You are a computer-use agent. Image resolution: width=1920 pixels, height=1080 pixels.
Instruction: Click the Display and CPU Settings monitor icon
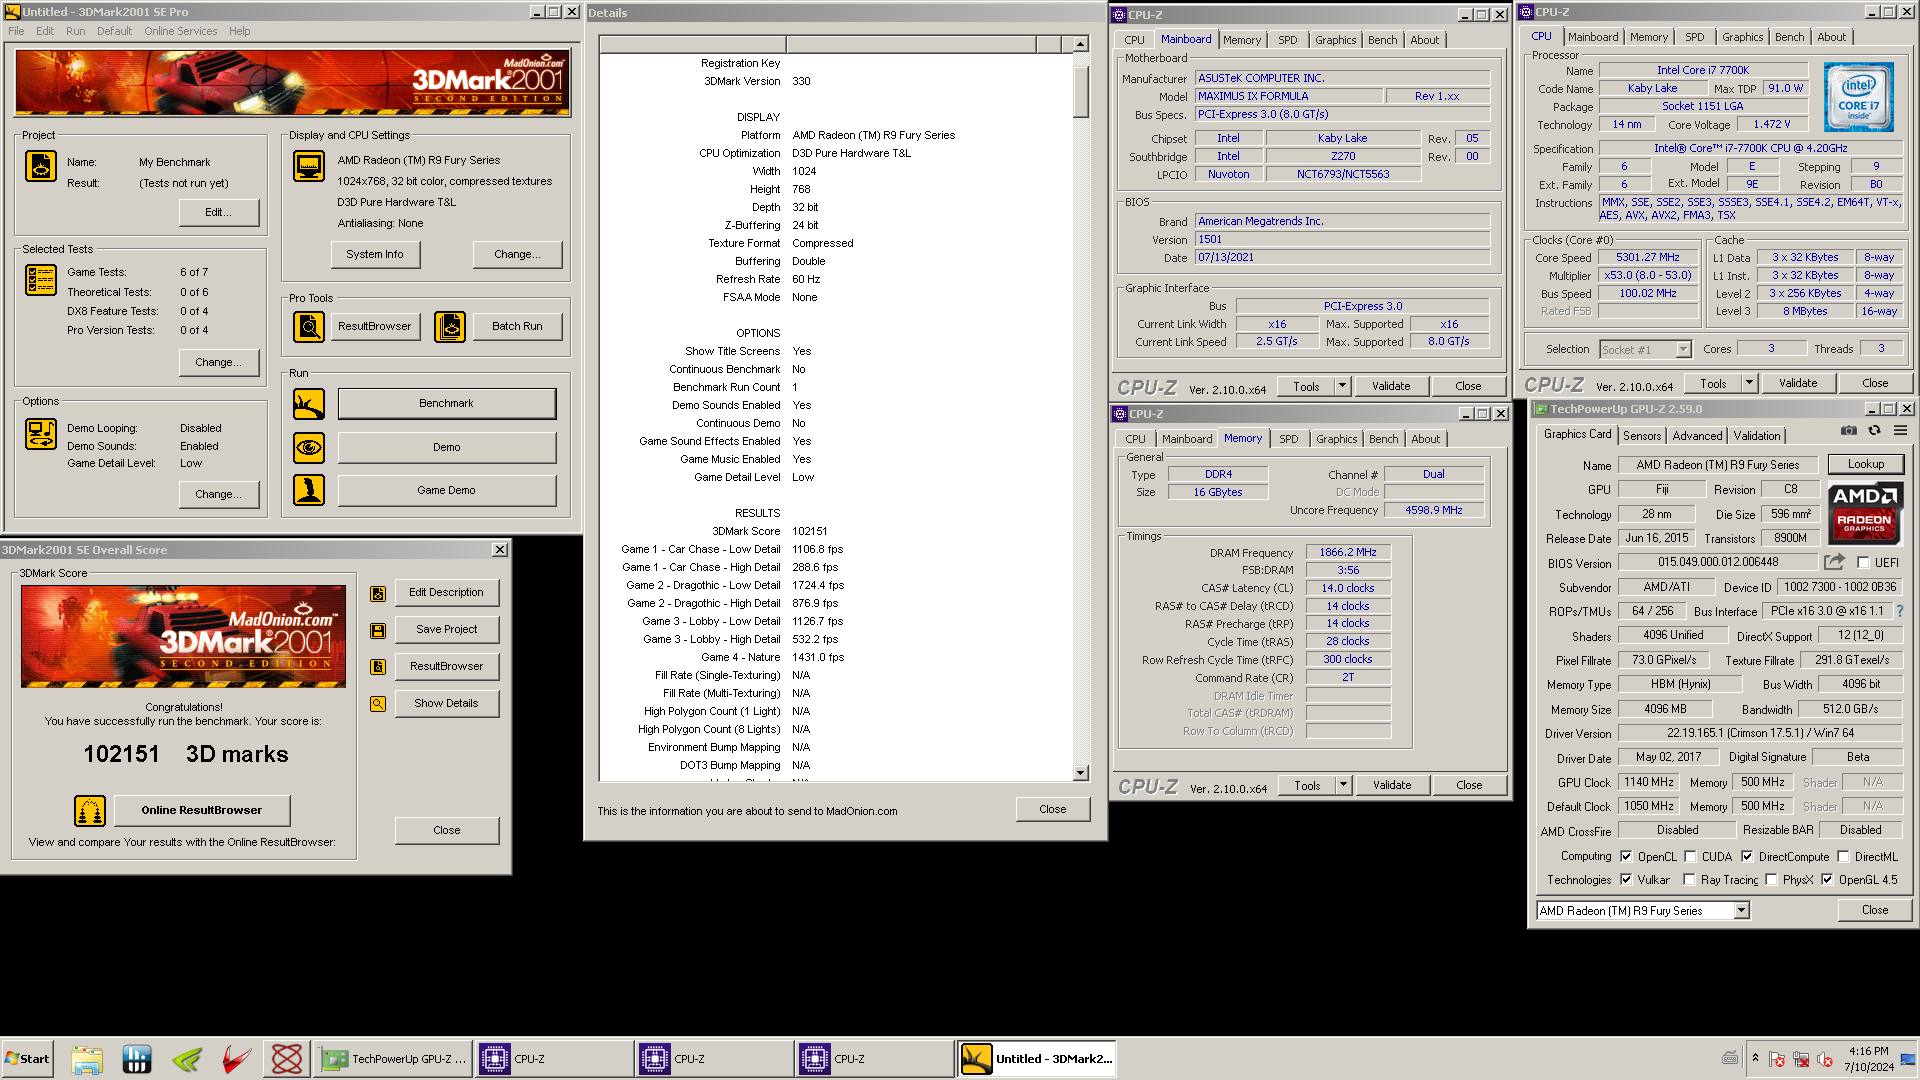click(309, 166)
